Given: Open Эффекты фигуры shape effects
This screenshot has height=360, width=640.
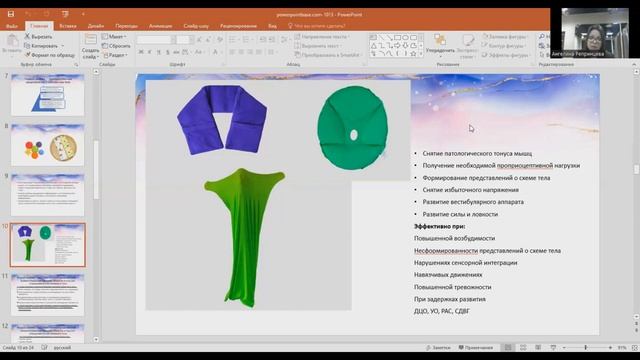Looking at the screenshot, I should (506, 55).
